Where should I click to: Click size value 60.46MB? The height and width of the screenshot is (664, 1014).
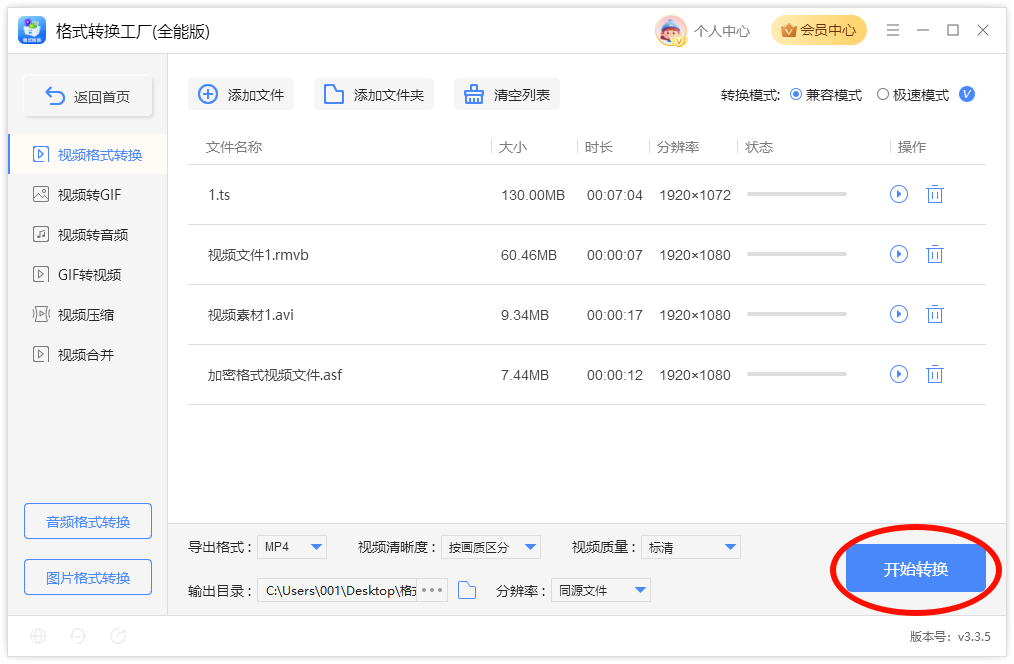coord(528,255)
